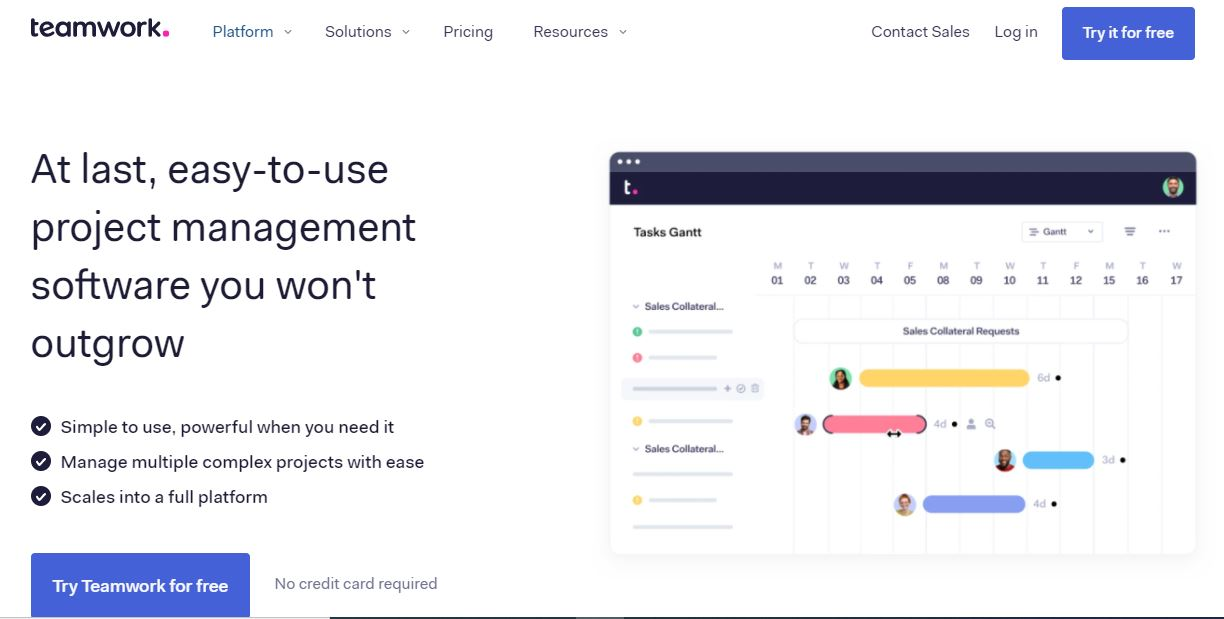
Task: Select the 'M 01' date column header
Action: click(x=777, y=273)
